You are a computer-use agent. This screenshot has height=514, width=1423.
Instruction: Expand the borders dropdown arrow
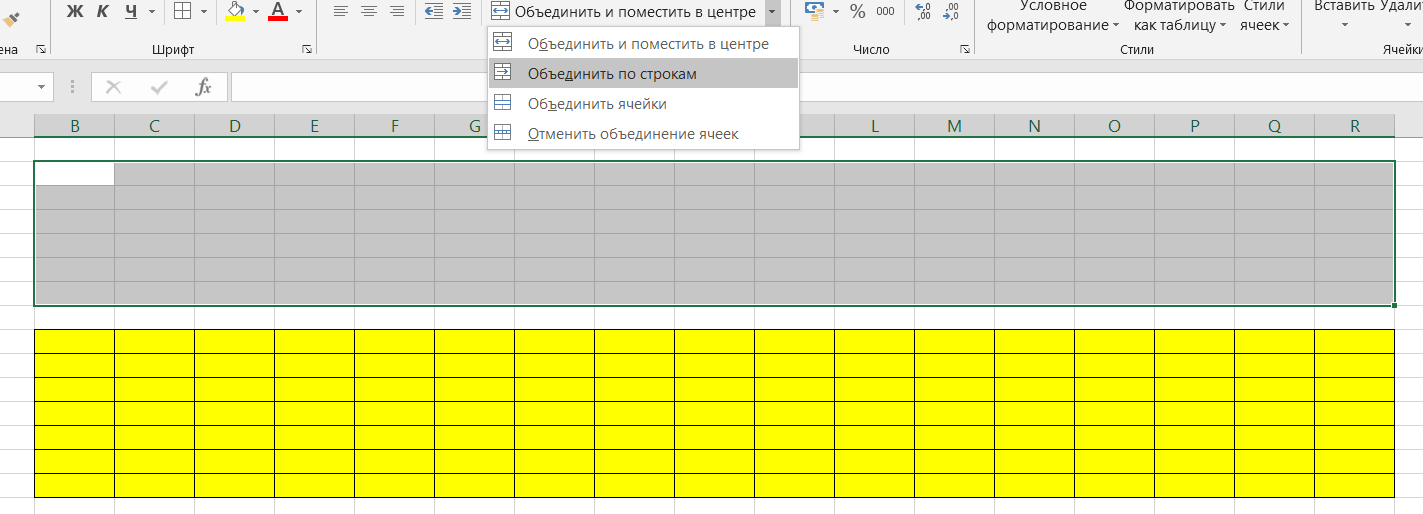click(x=204, y=11)
